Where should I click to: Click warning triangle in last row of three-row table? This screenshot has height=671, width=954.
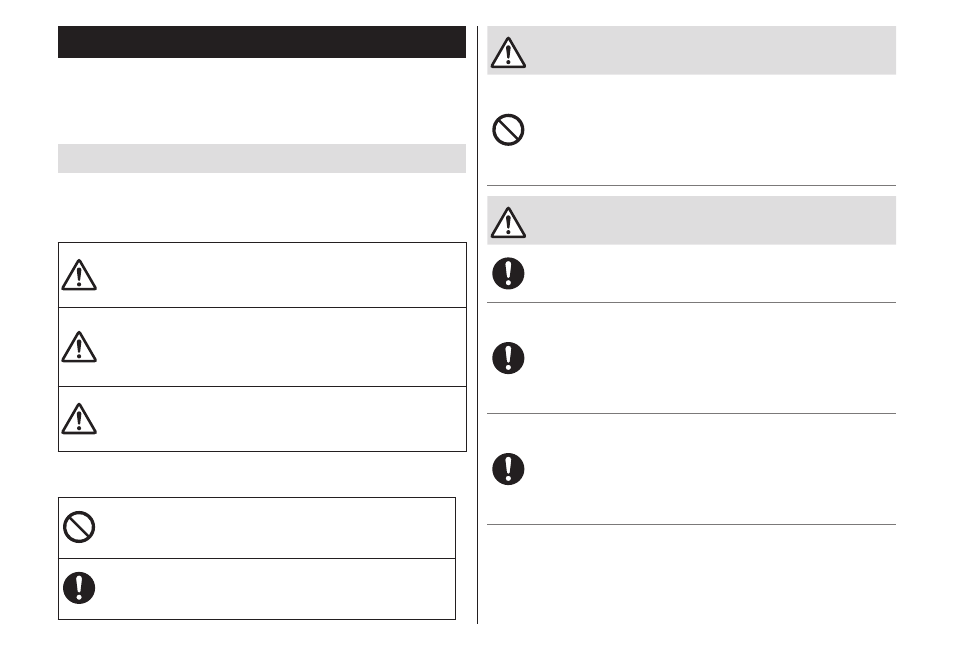point(79,419)
